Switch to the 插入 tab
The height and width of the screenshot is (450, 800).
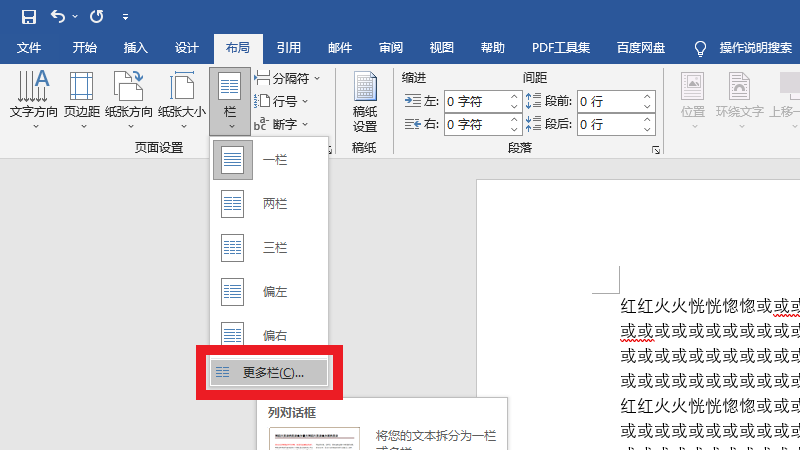(135, 48)
